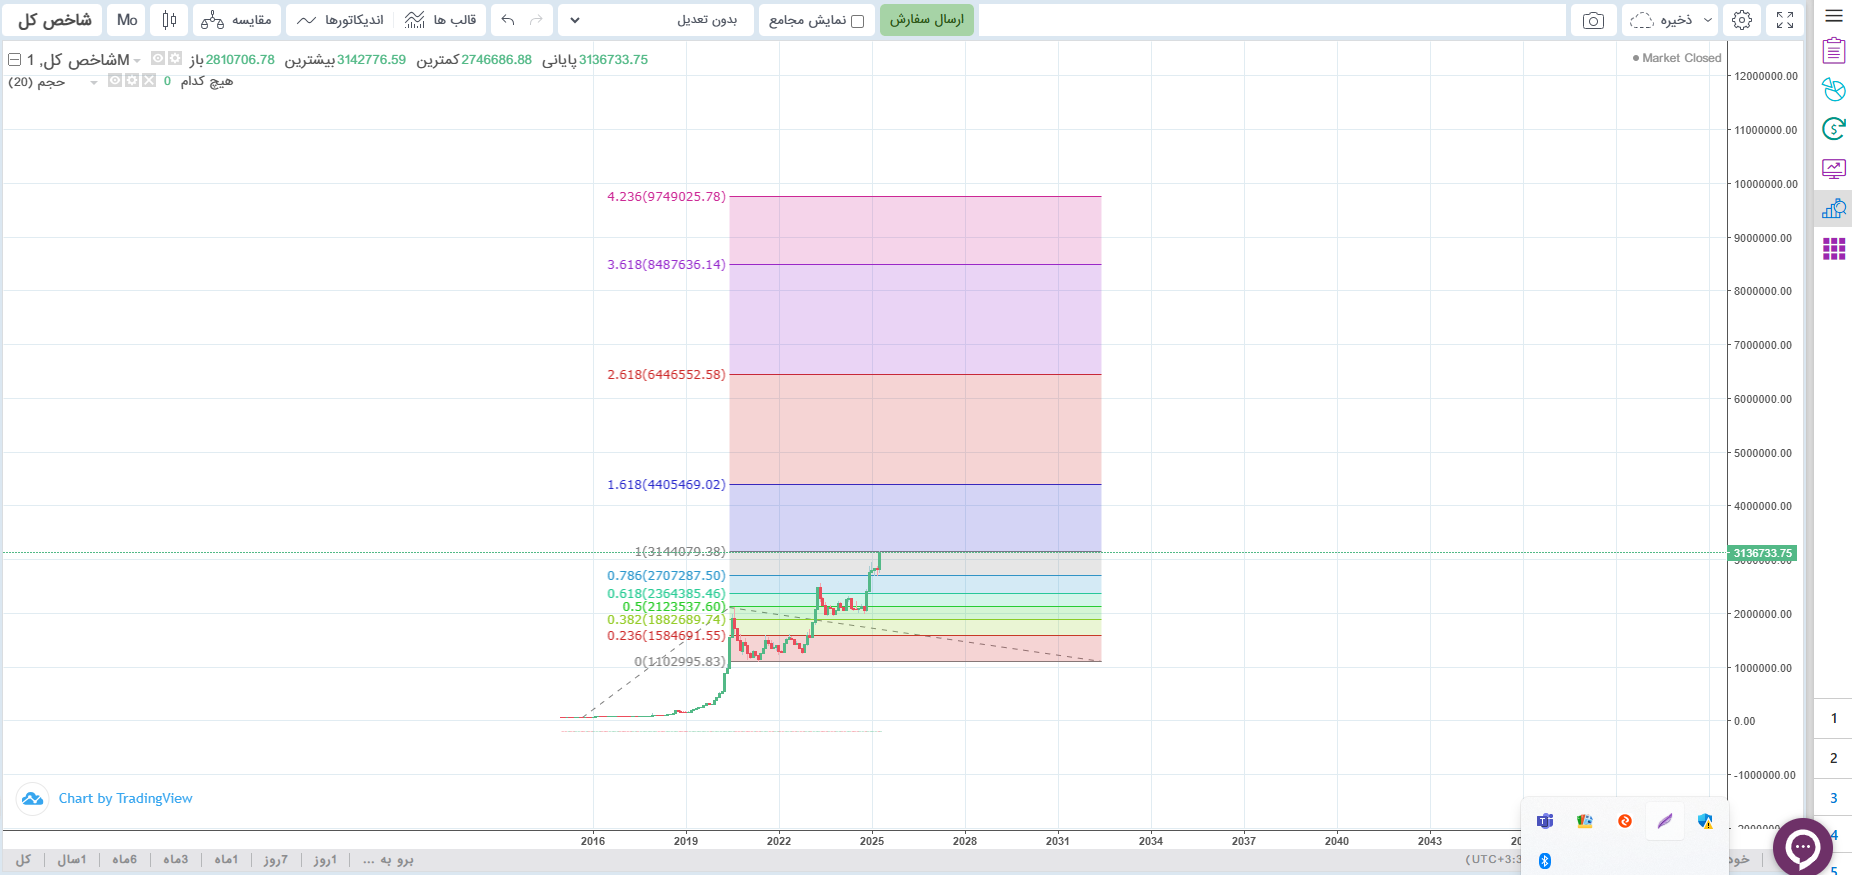The image size is (1852, 875).
Task: Open the Chart by TradingView link
Action: coord(125,798)
